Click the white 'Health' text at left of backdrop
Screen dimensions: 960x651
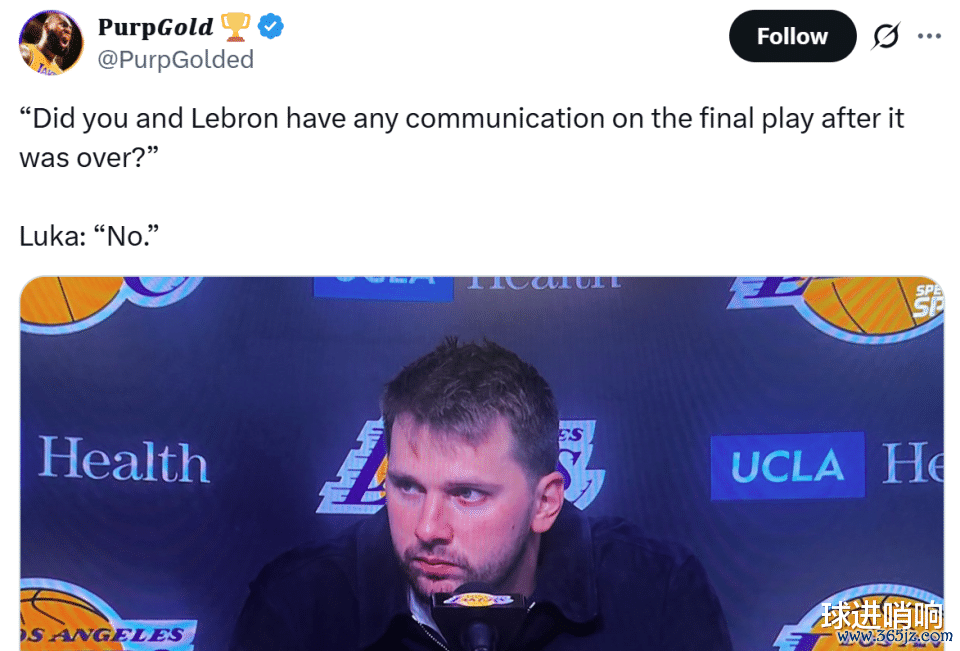(x=124, y=462)
